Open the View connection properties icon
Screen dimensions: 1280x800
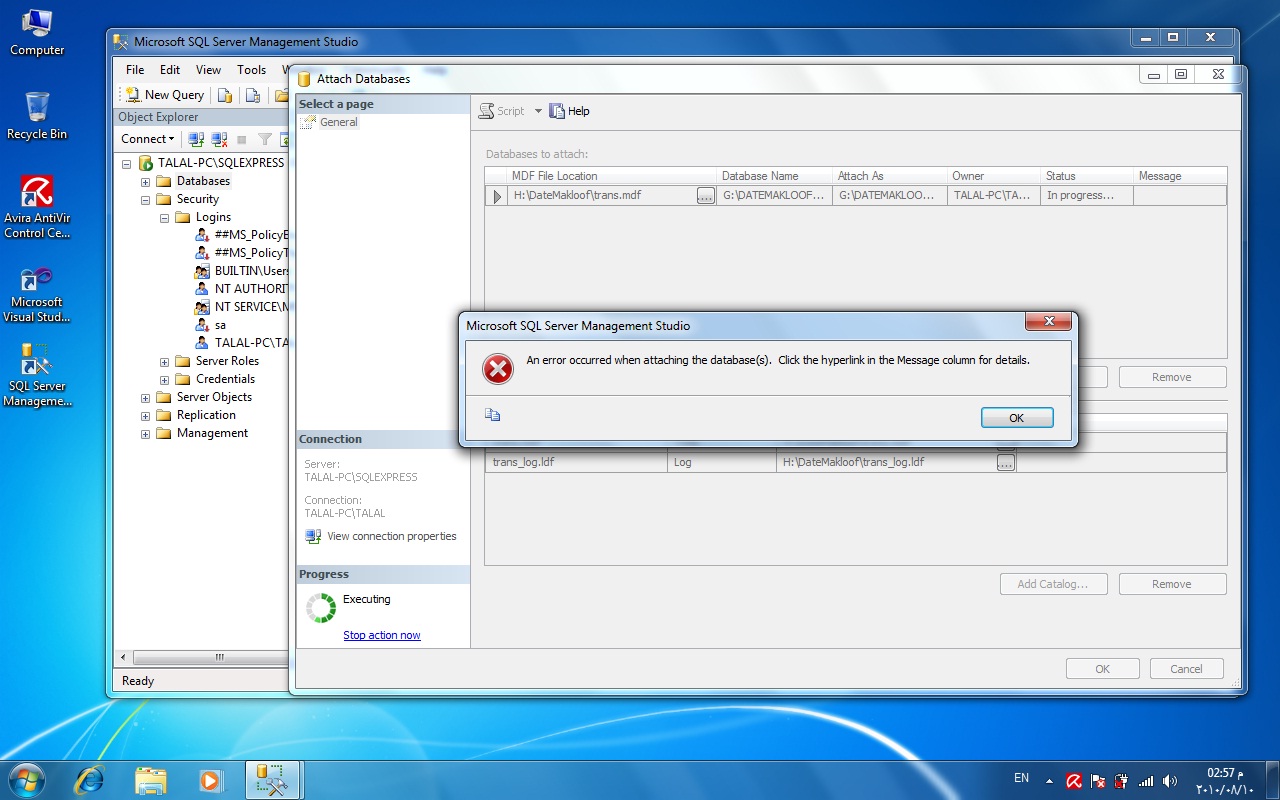pyautogui.click(x=313, y=536)
